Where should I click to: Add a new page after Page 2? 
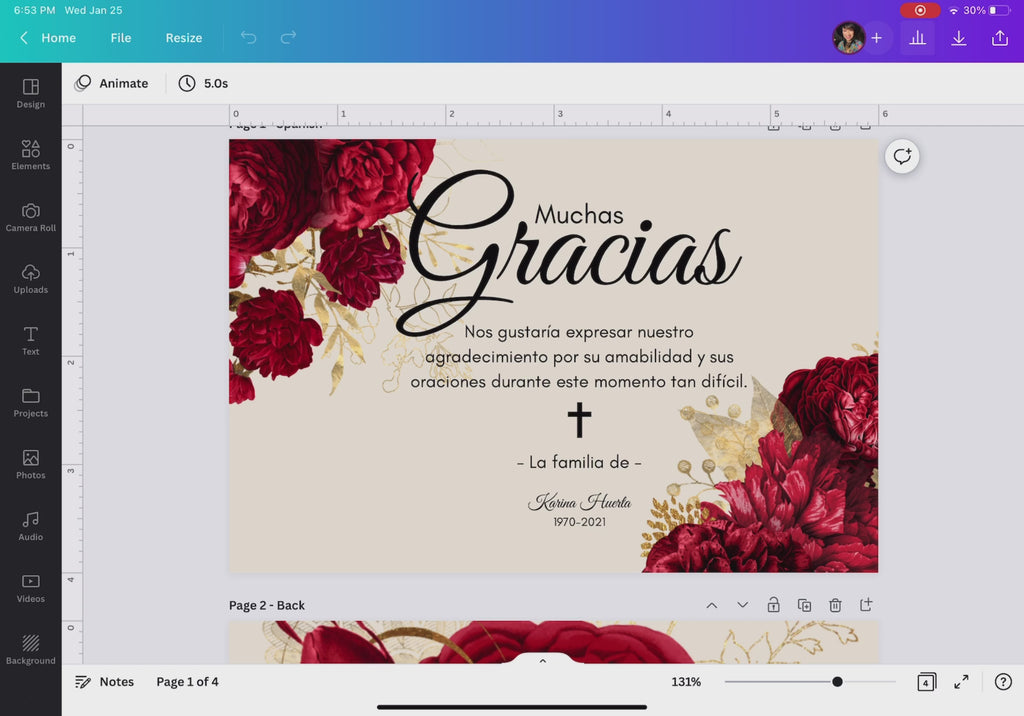tap(866, 605)
